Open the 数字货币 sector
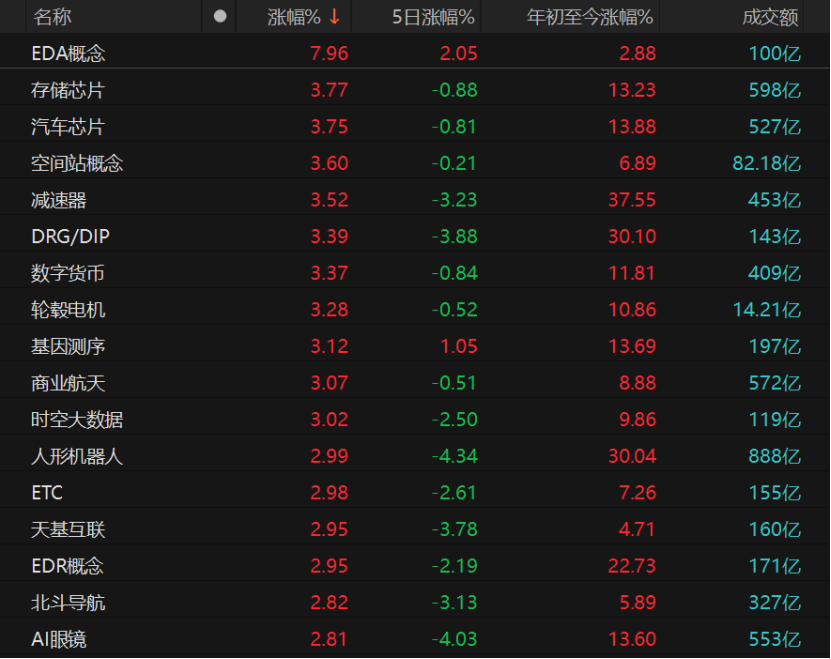Screen dimensions: 831x659 [68, 273]
